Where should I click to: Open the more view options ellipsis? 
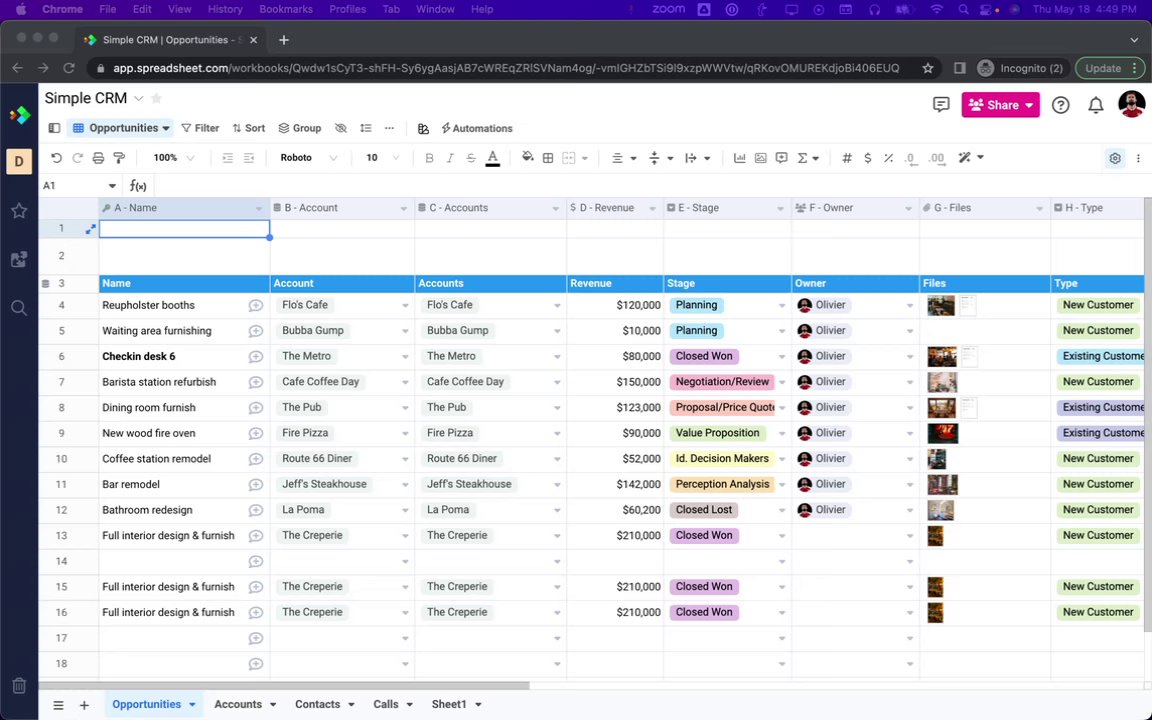pyautogui.click(x=389, y=128)
